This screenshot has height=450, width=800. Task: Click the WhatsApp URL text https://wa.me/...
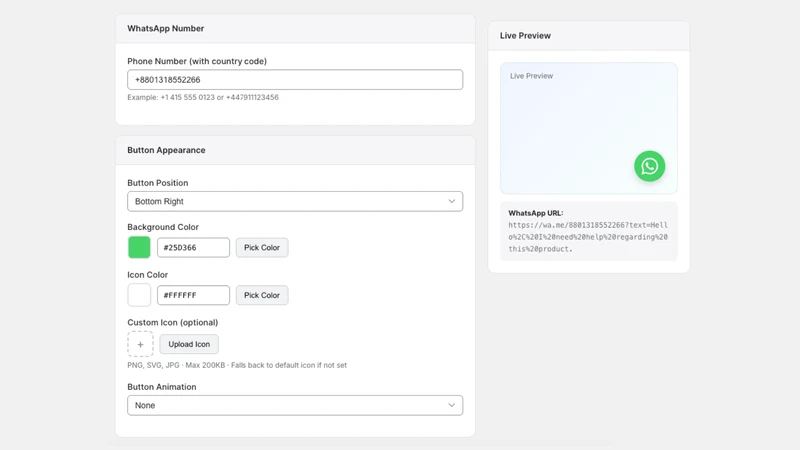588,237
